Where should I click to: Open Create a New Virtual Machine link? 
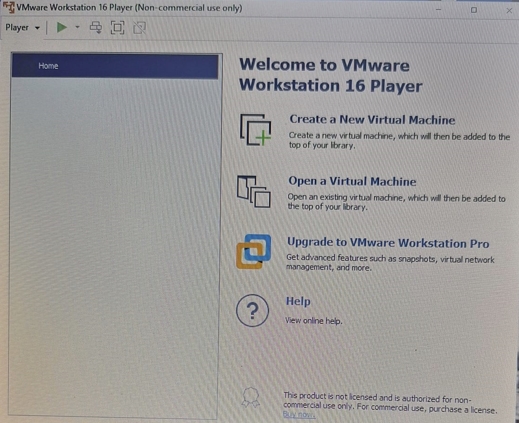(x=372, y=120)
